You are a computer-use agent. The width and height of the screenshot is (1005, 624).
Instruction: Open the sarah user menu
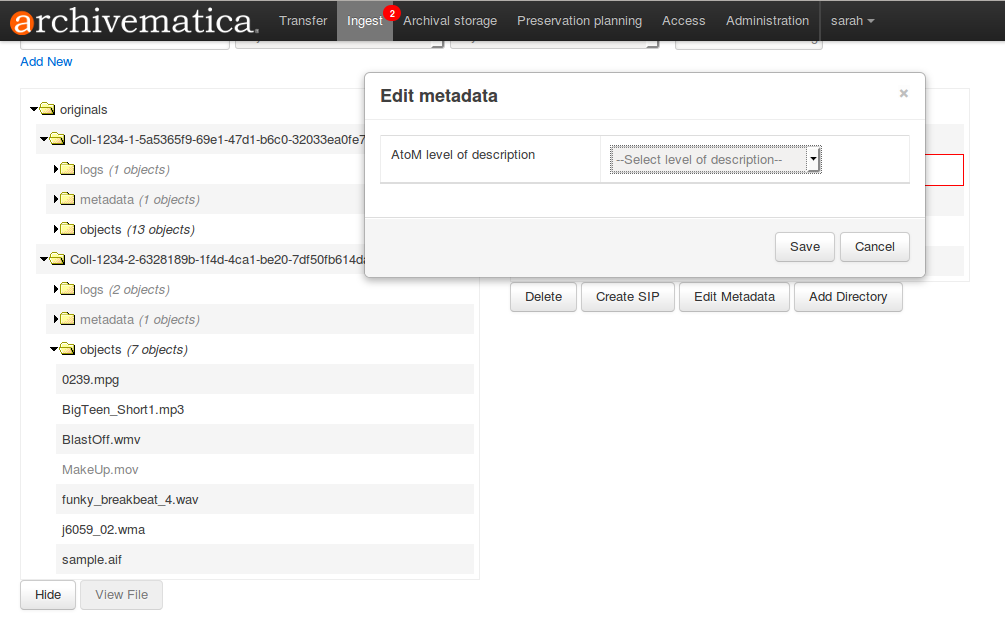pos(852,21)
